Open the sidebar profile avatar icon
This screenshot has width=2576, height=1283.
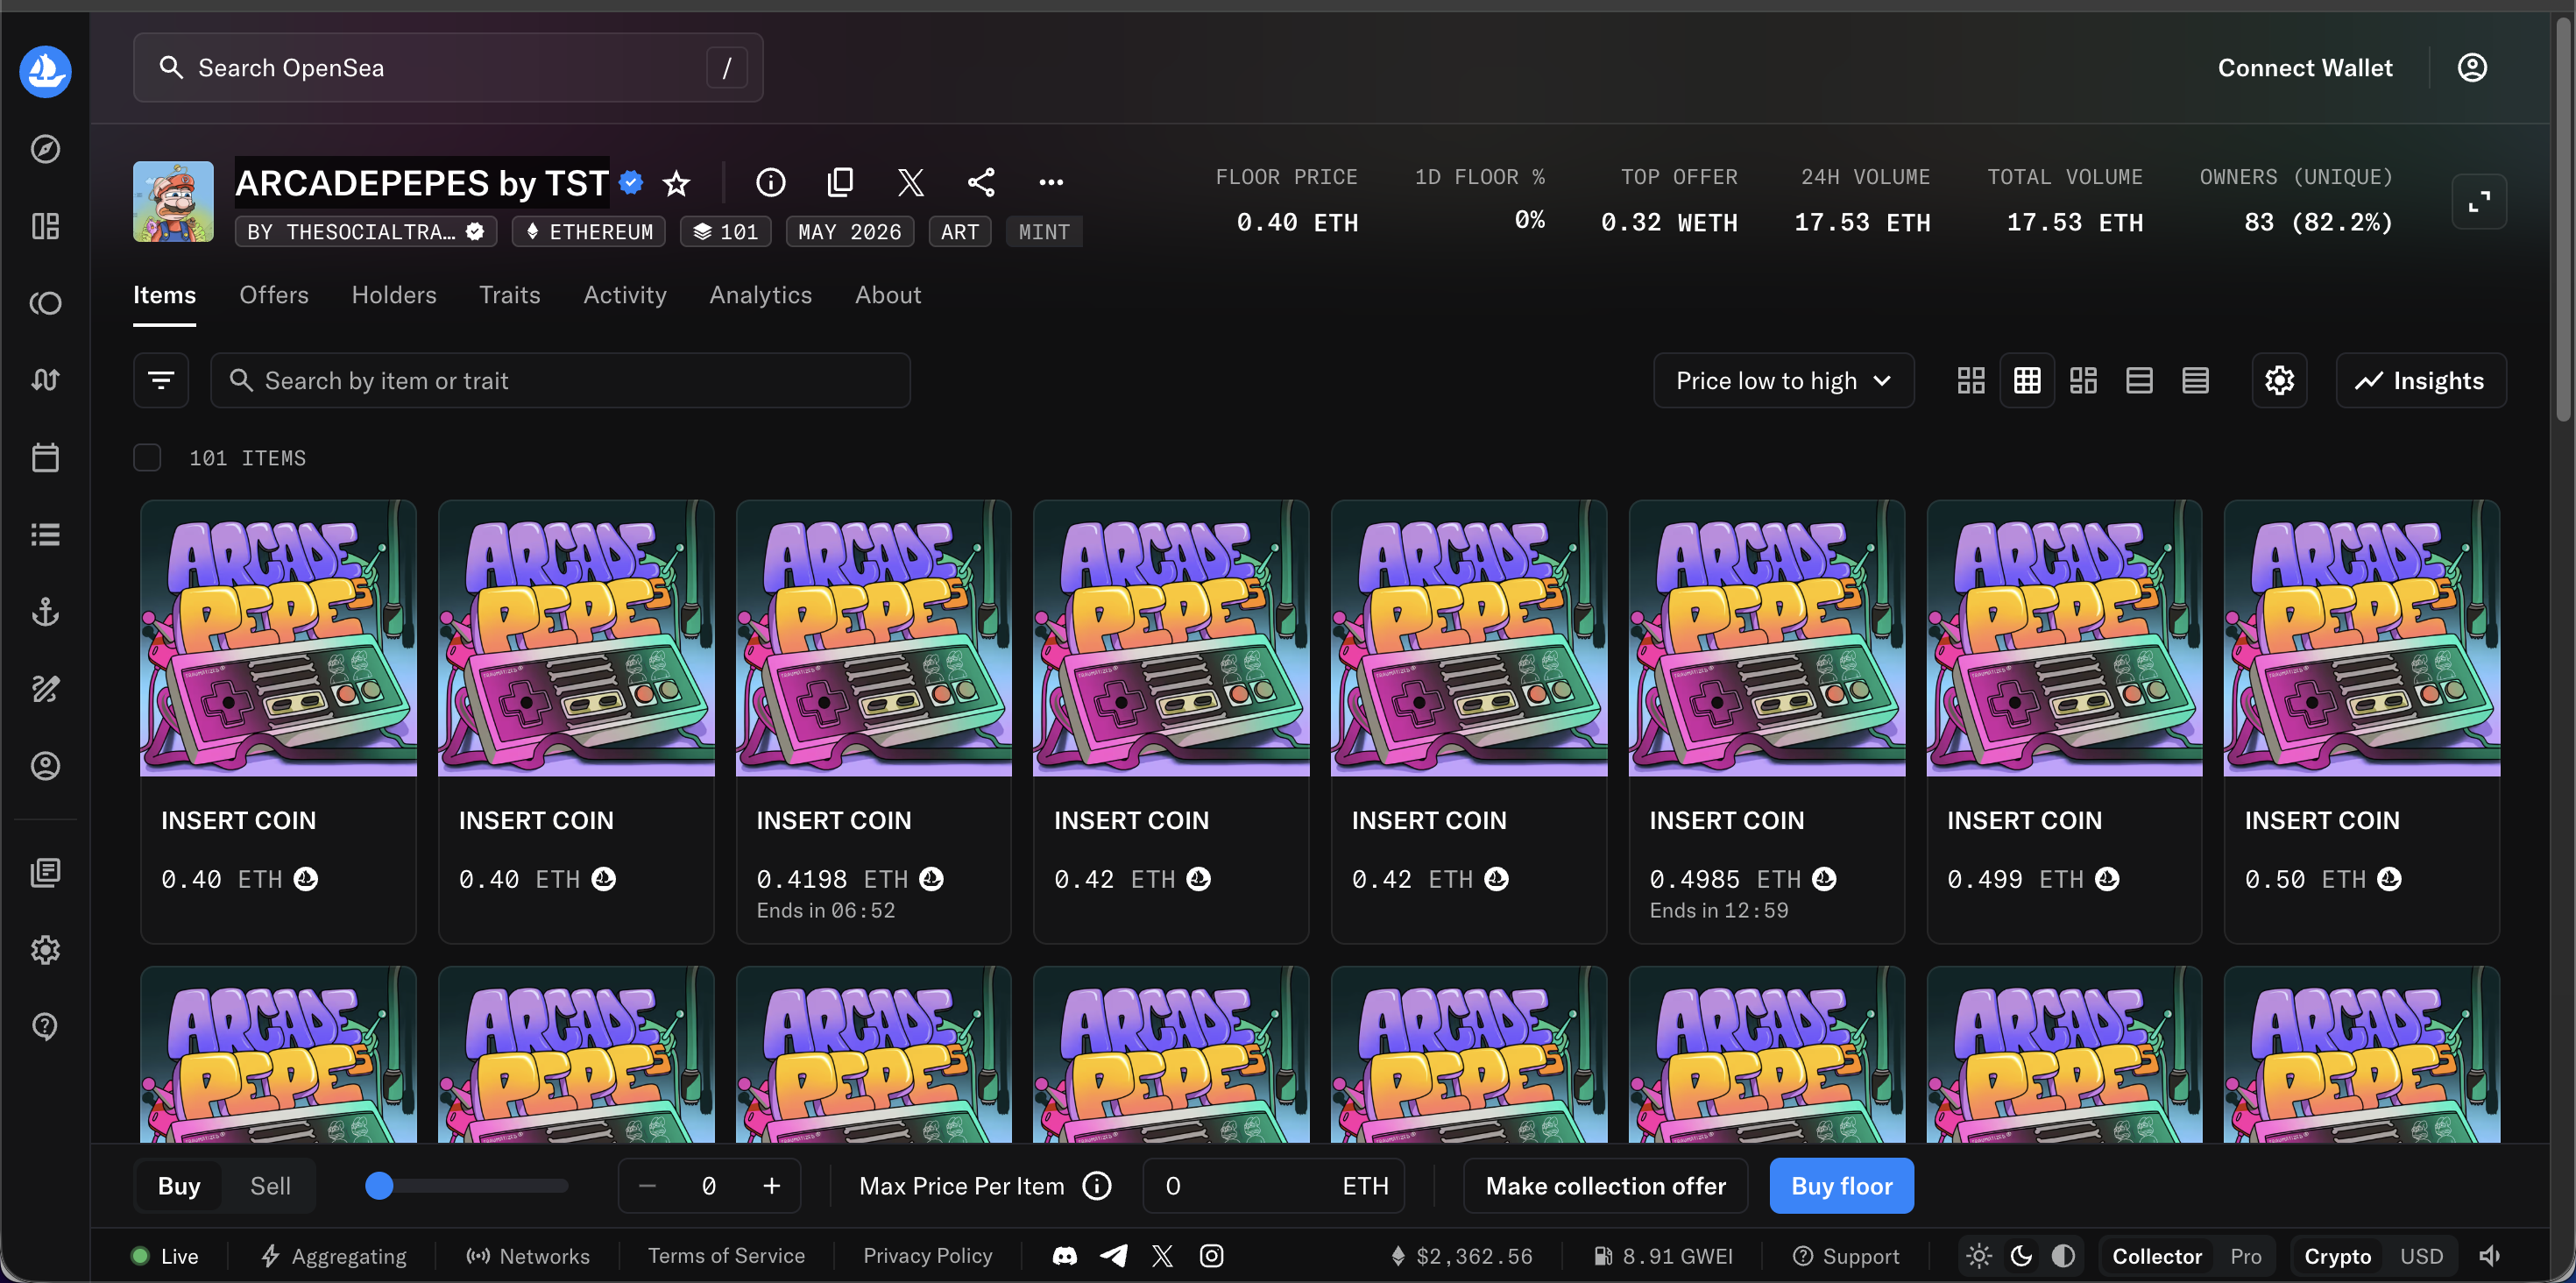[45, 765]
